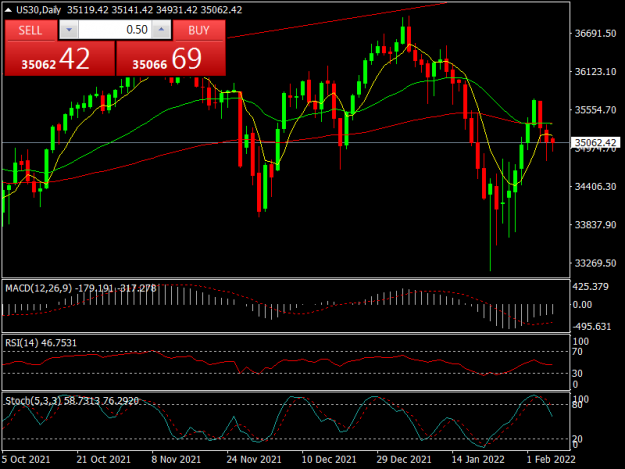This screenshot has width=625, height=469.
Task: Click the RSI(14) 46.7531 label
Action: (41, 343)
